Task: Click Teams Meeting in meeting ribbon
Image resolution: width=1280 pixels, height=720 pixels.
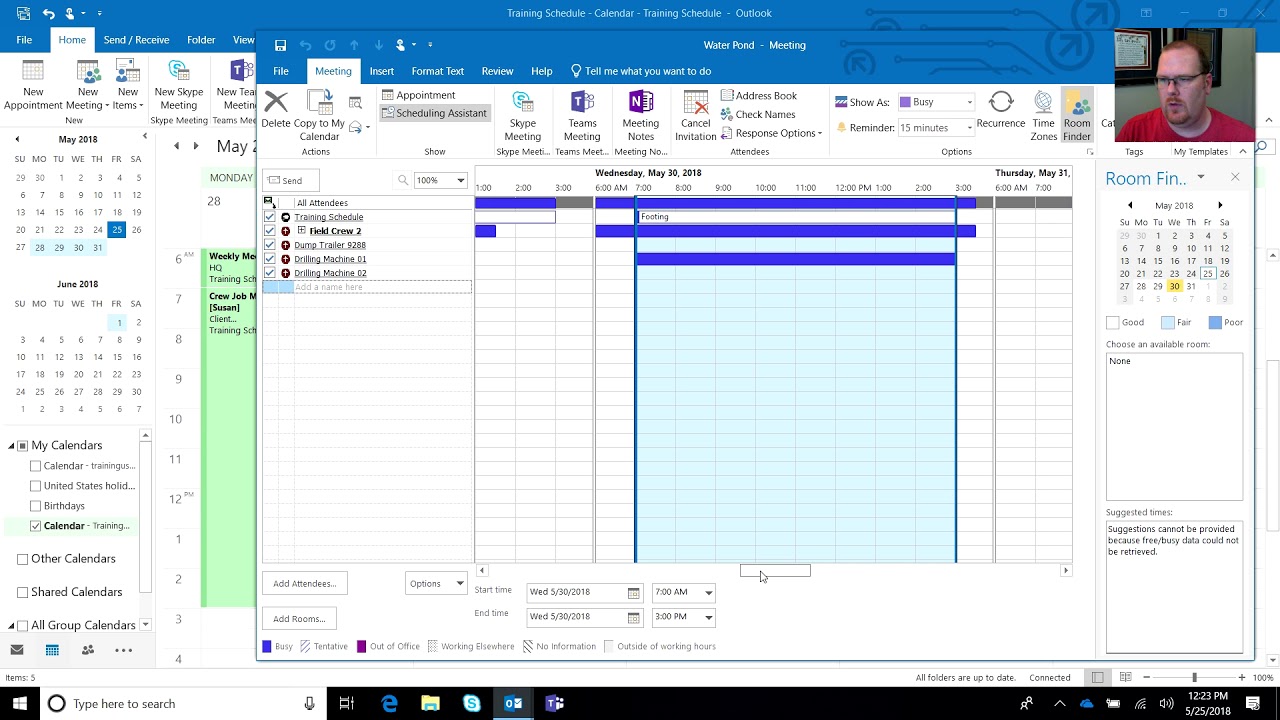Action: tap(582, 117)
